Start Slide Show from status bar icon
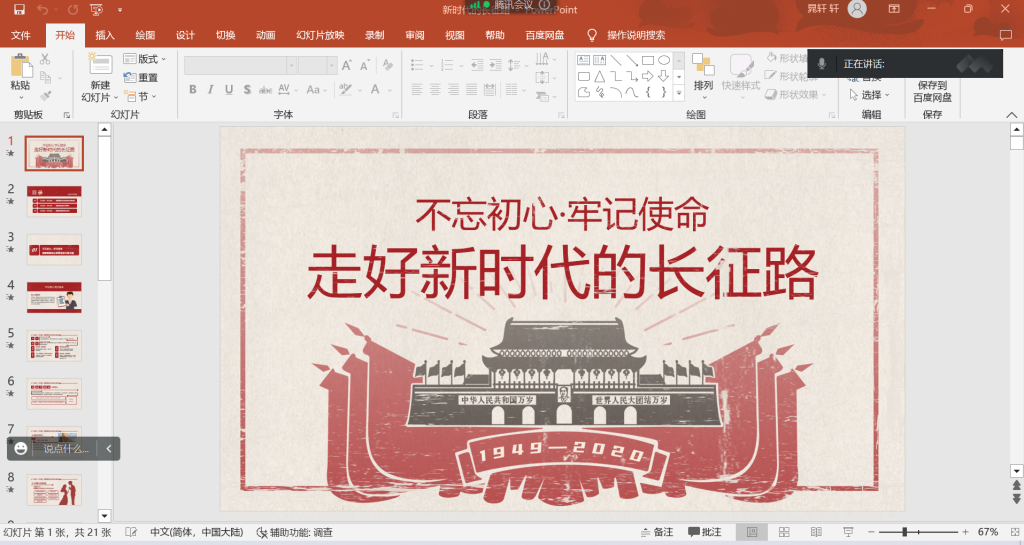This screenshot has height=545, width=1024. point(848,532)
